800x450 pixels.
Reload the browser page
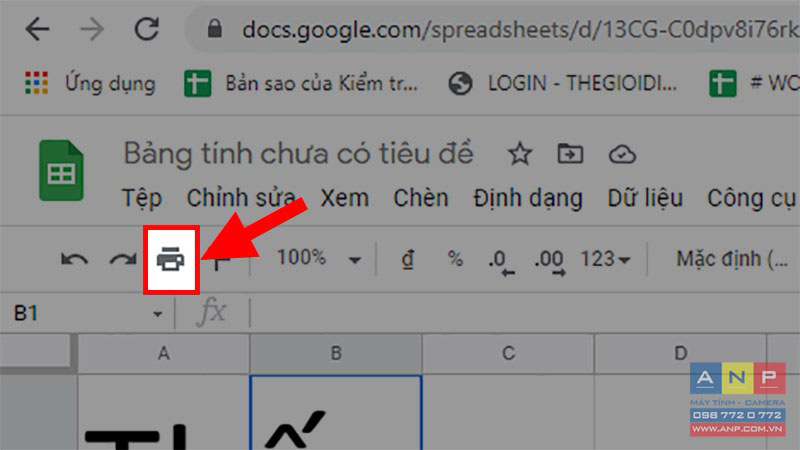pyautogui.click(x=147, y=29)
